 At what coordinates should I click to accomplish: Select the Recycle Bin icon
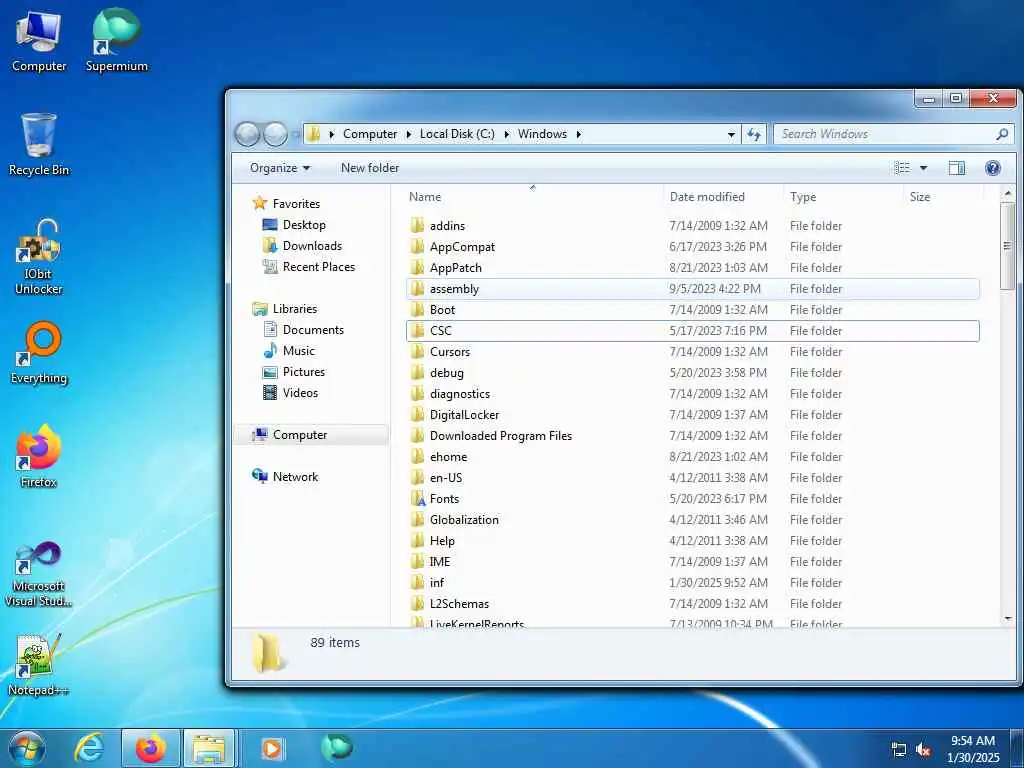[x=39, y=145]
